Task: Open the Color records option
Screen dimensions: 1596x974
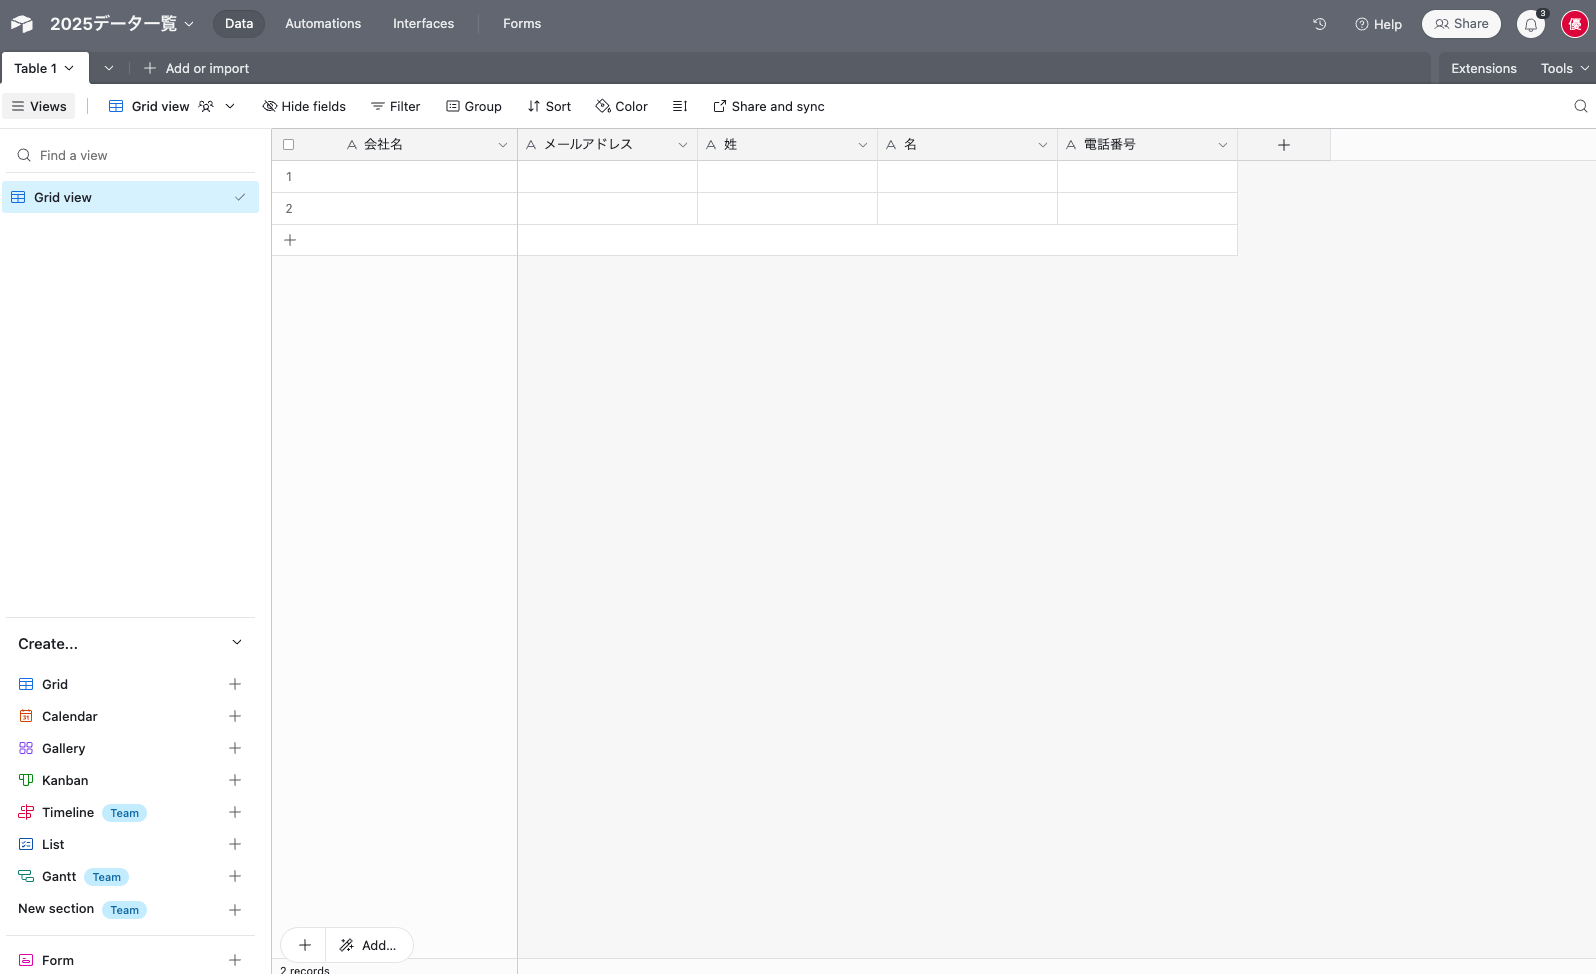Action: pyautogui.click(x=621, y=106)
